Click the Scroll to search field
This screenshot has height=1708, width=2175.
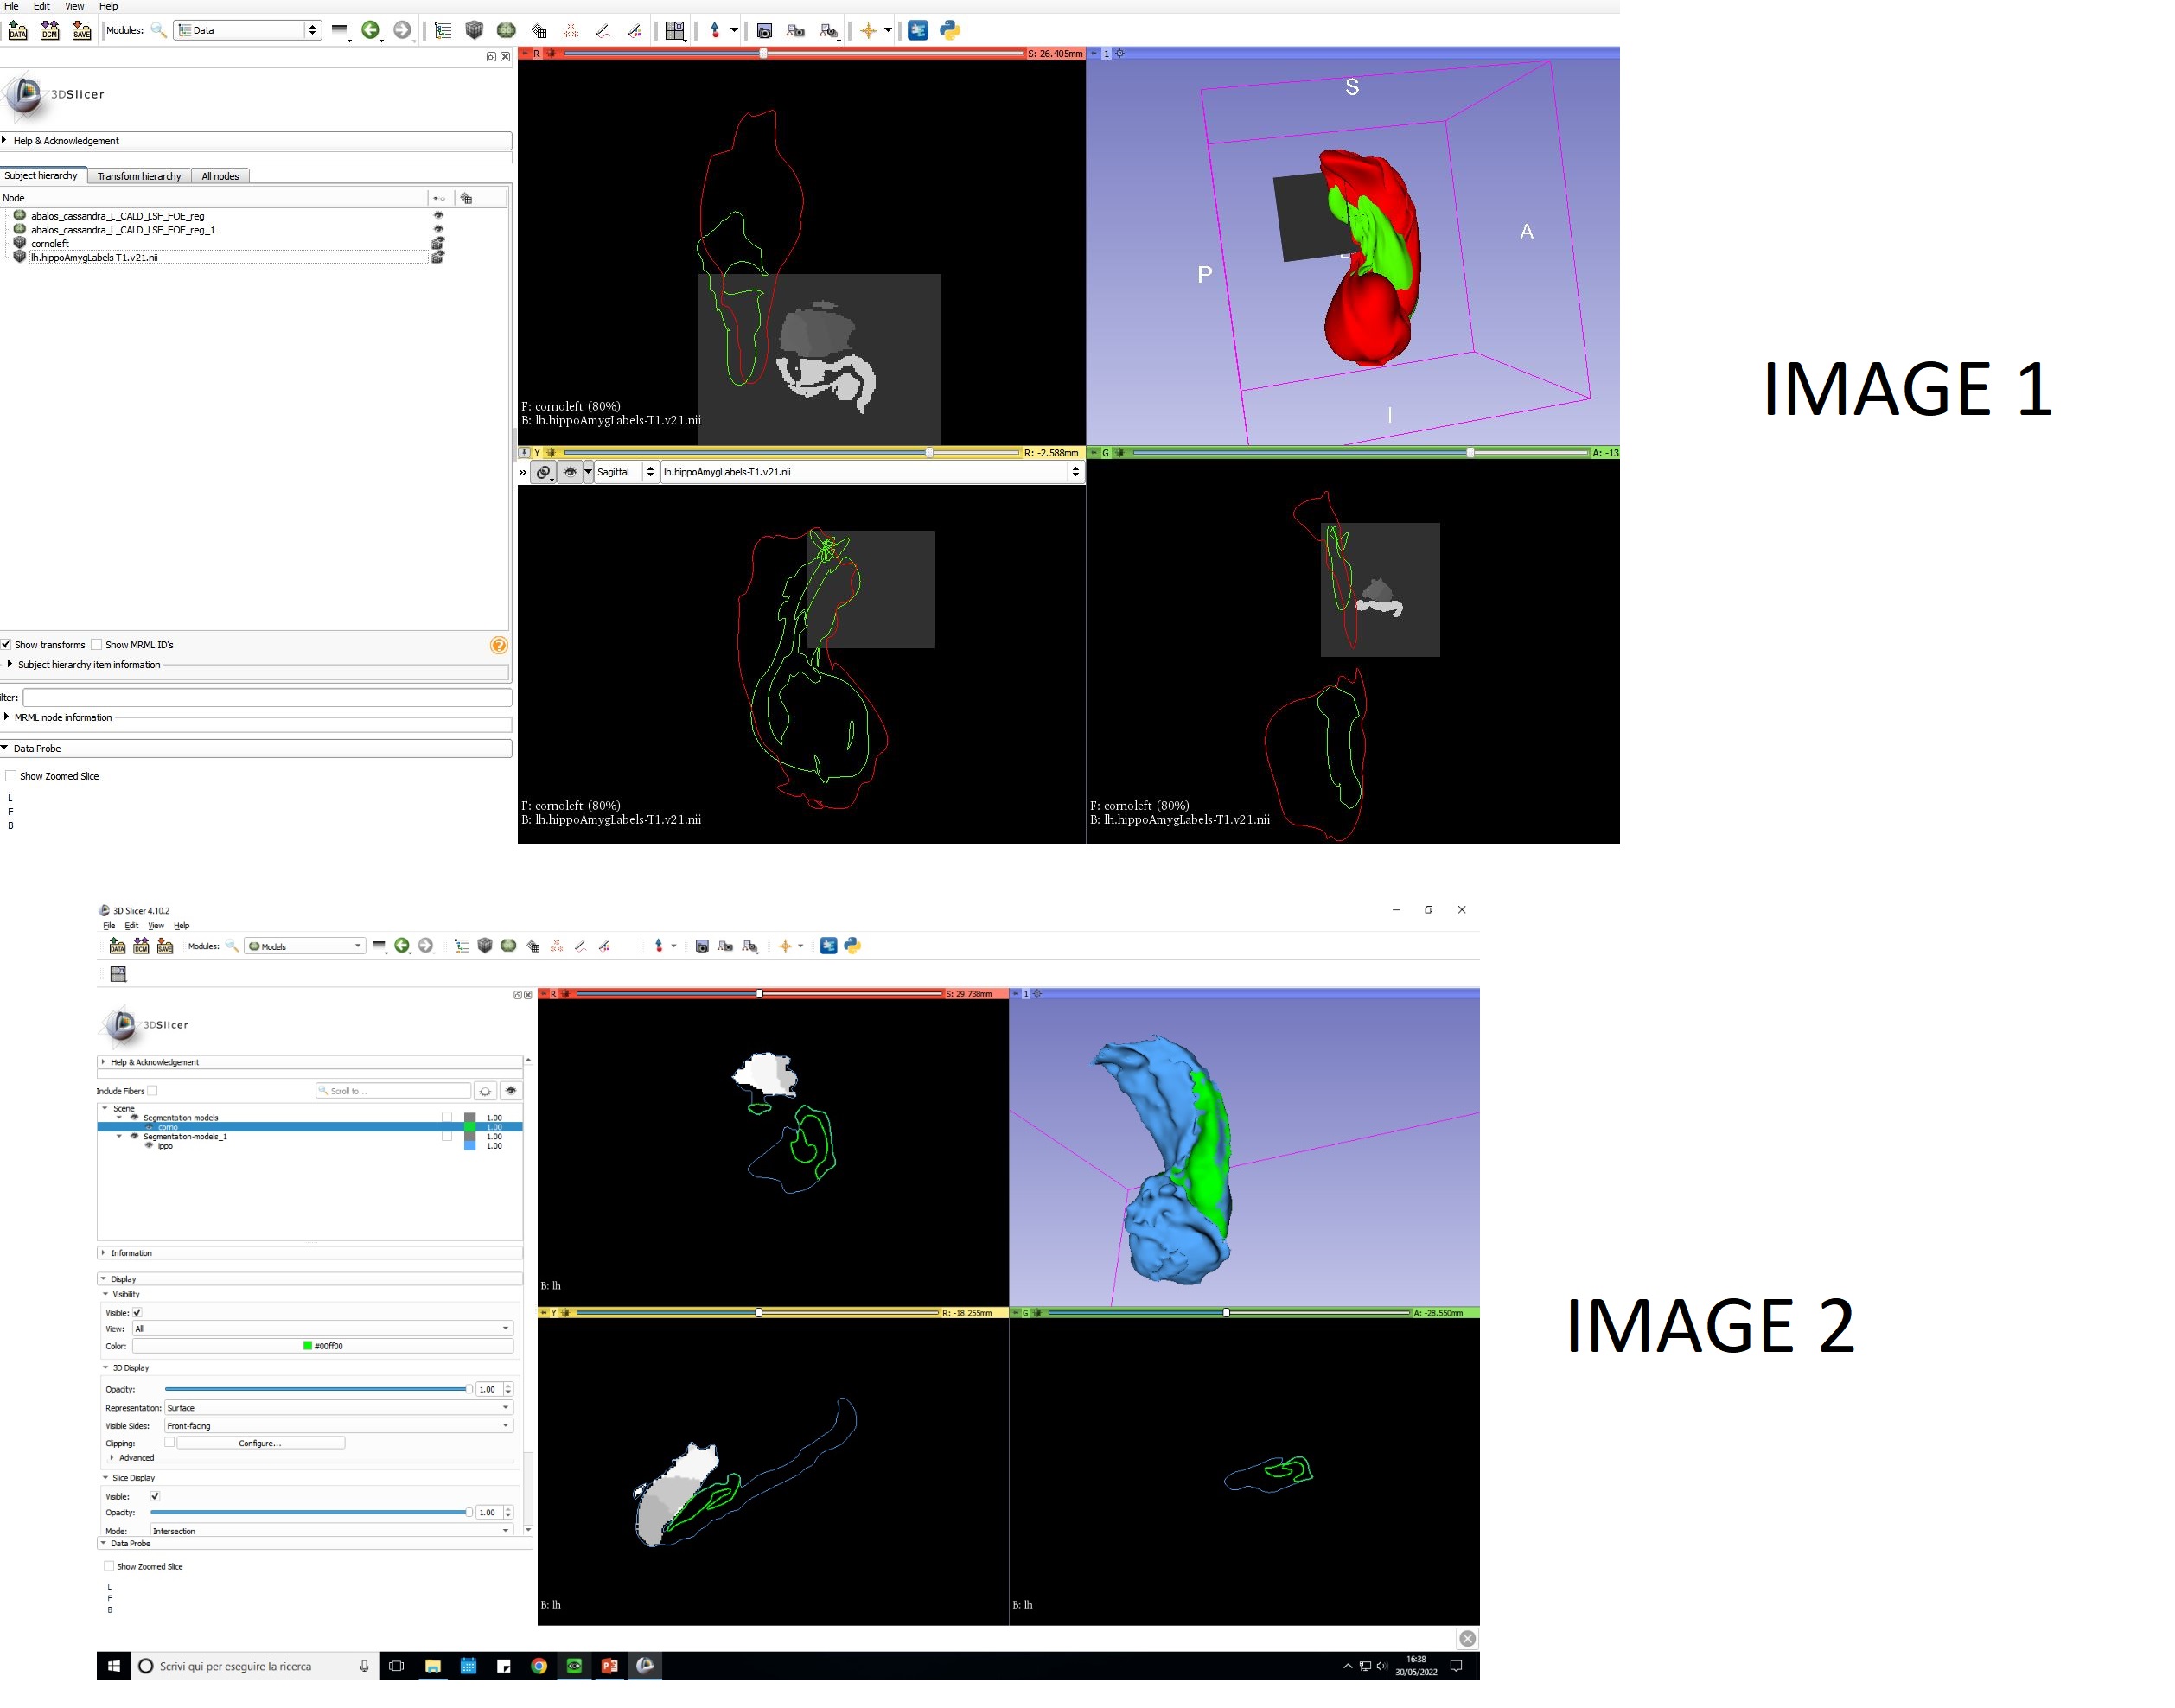(x=394, y=1091)
